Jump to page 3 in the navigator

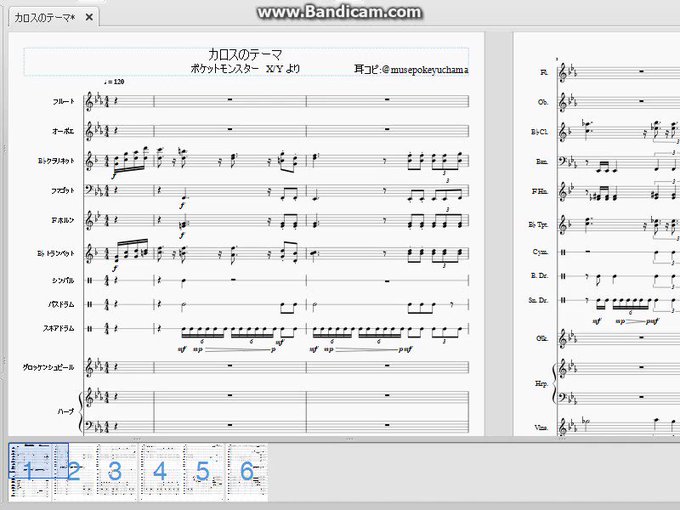[115, 472]
